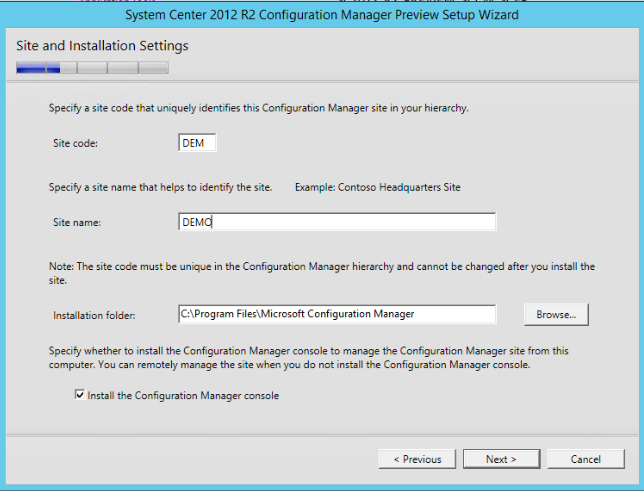Screen dimensions: 644x491
Task: Click the Setup Wizard window title bar
Action: (322, 15)
